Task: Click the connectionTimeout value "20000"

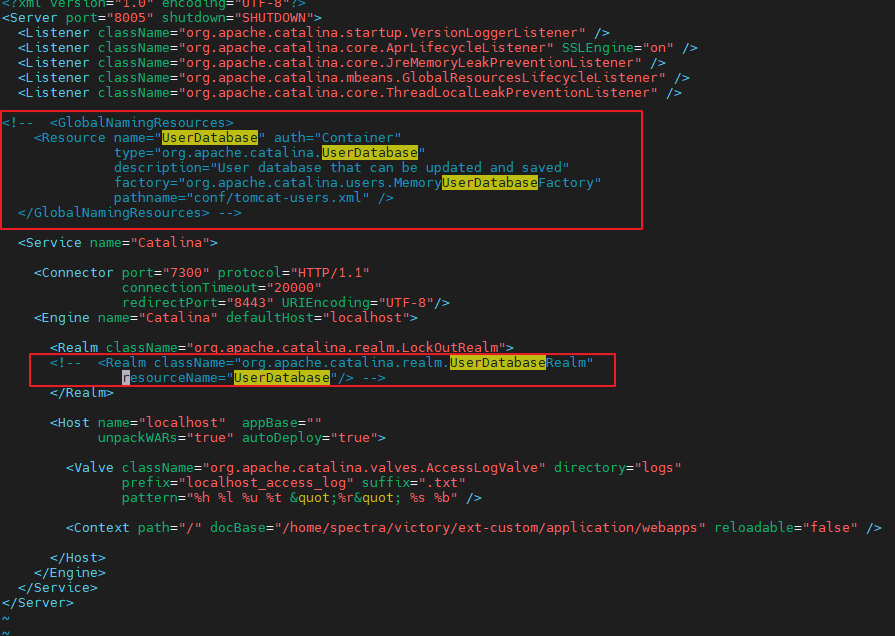Action: coord(294,288)
